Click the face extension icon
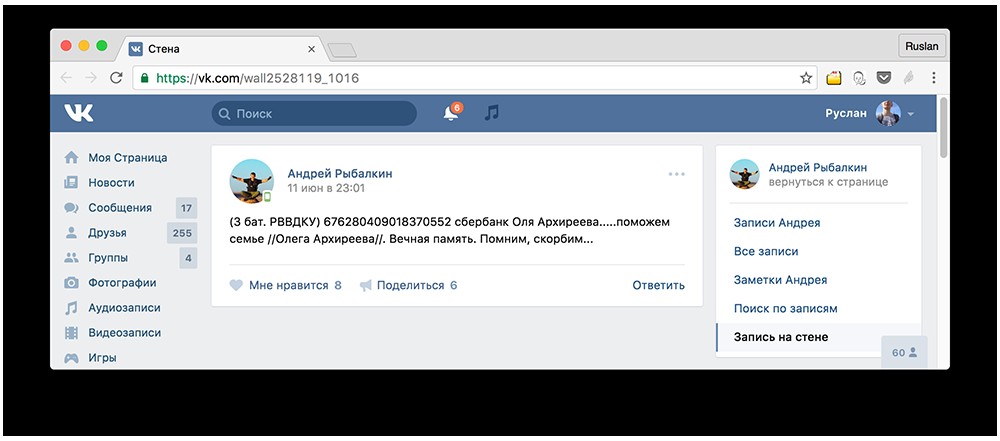The width and height of the screenshot is (1000, 441). pos(859,78)
